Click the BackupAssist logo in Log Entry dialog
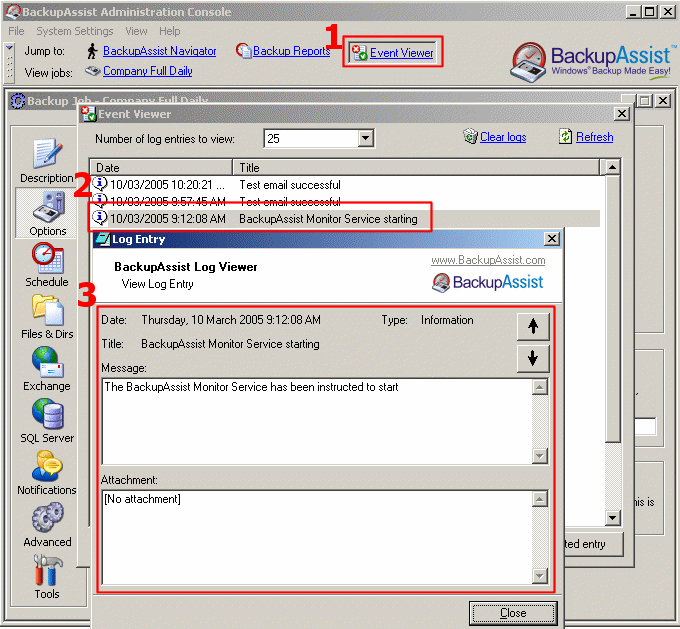This screenshot has height=629, width=680. tap(487, 282)
